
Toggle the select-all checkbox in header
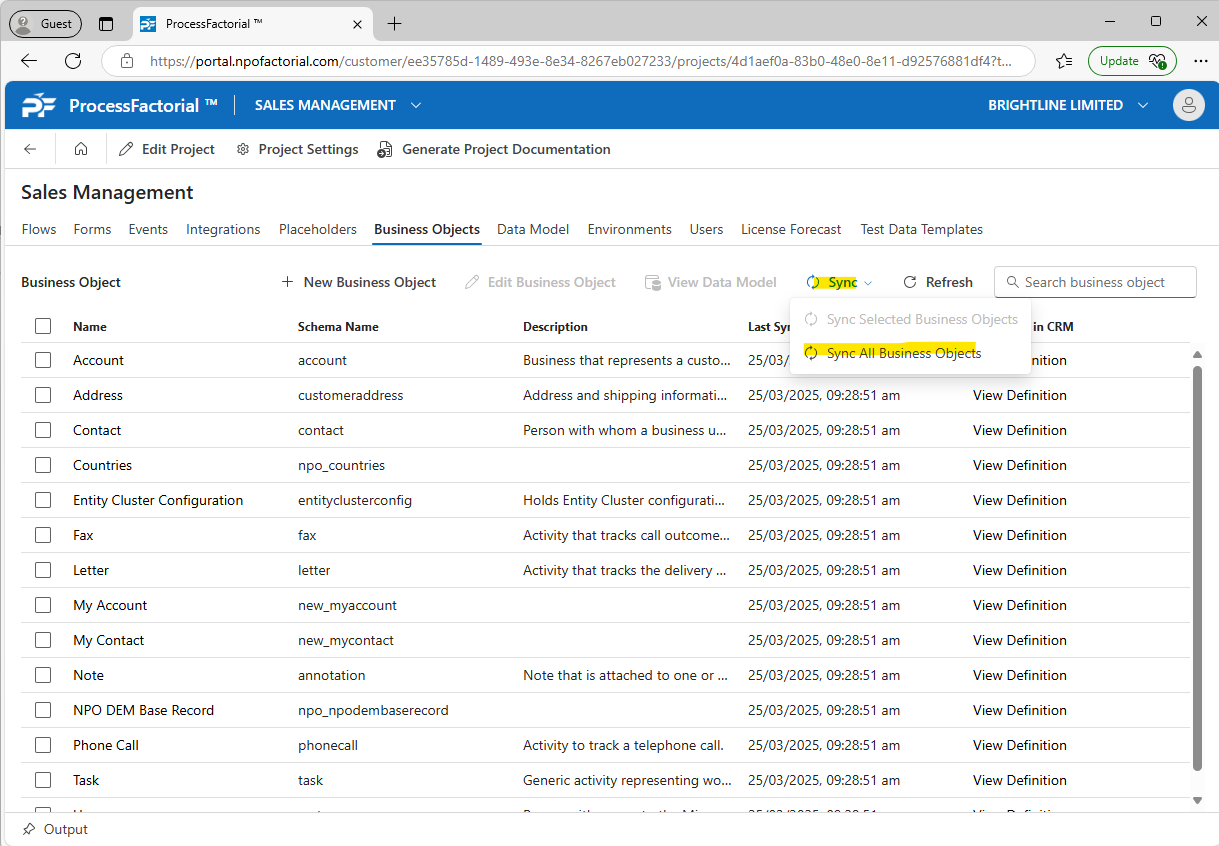click(43, 326)
